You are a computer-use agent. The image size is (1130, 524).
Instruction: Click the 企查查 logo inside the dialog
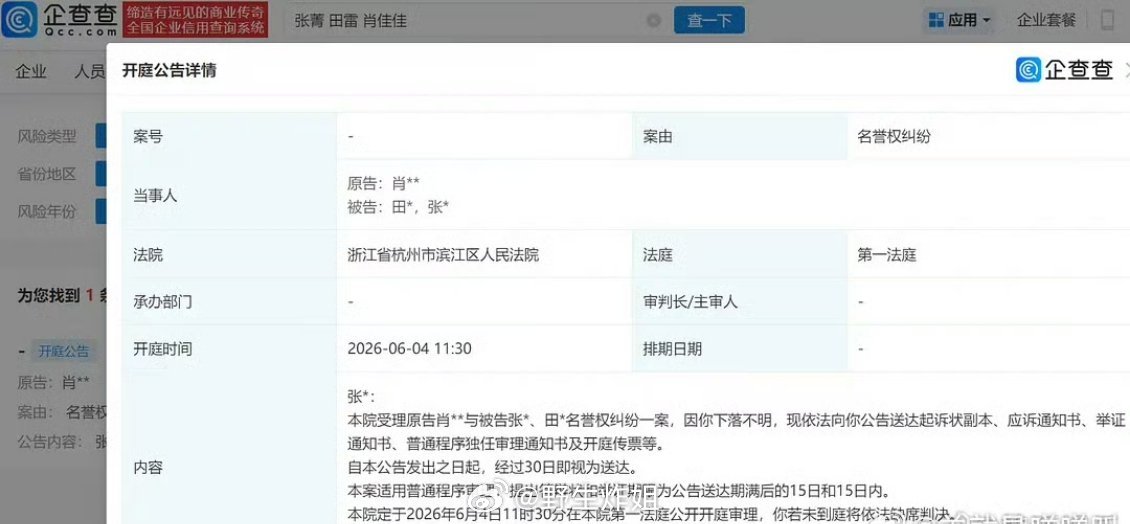(1064, 70)
